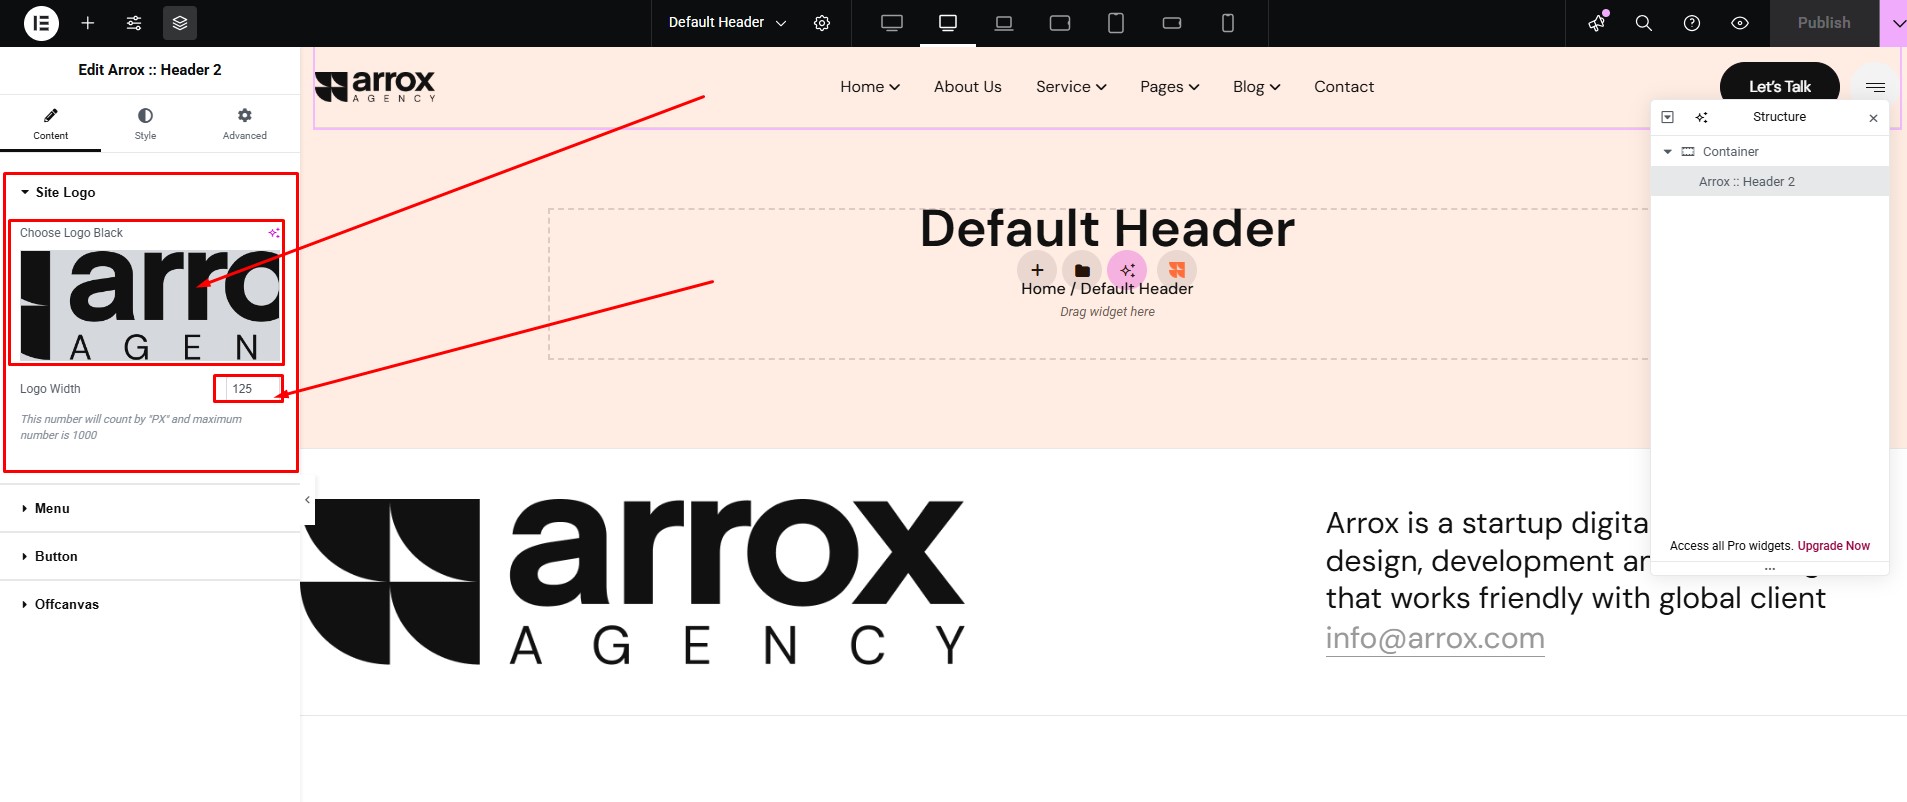The image size is (1907, 802).
Task: Click the AI sparkle icon on canvas
Action: pyautogui.click(x=1127, y=270)
